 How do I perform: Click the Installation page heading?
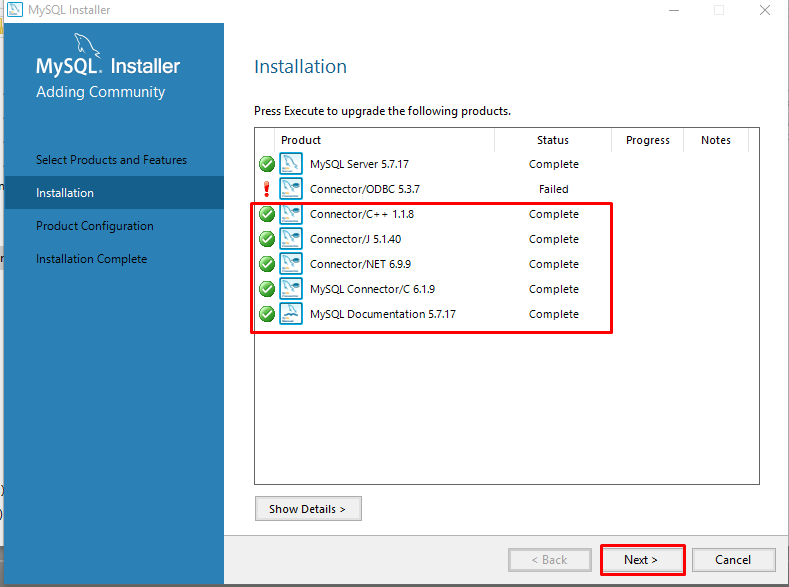300,66
